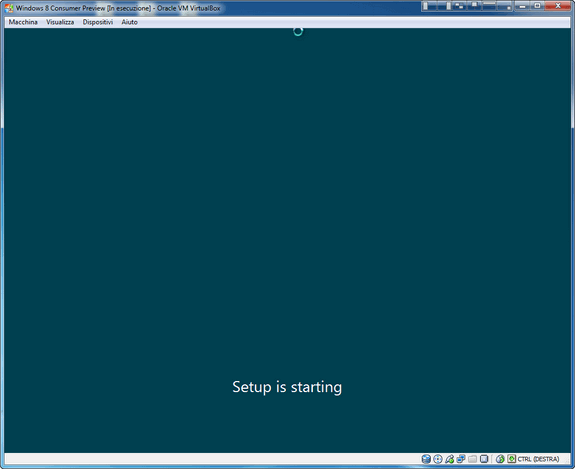Click the hard disk activity status icon
Viewport: 575px width, 469px height.
point(426,459)
